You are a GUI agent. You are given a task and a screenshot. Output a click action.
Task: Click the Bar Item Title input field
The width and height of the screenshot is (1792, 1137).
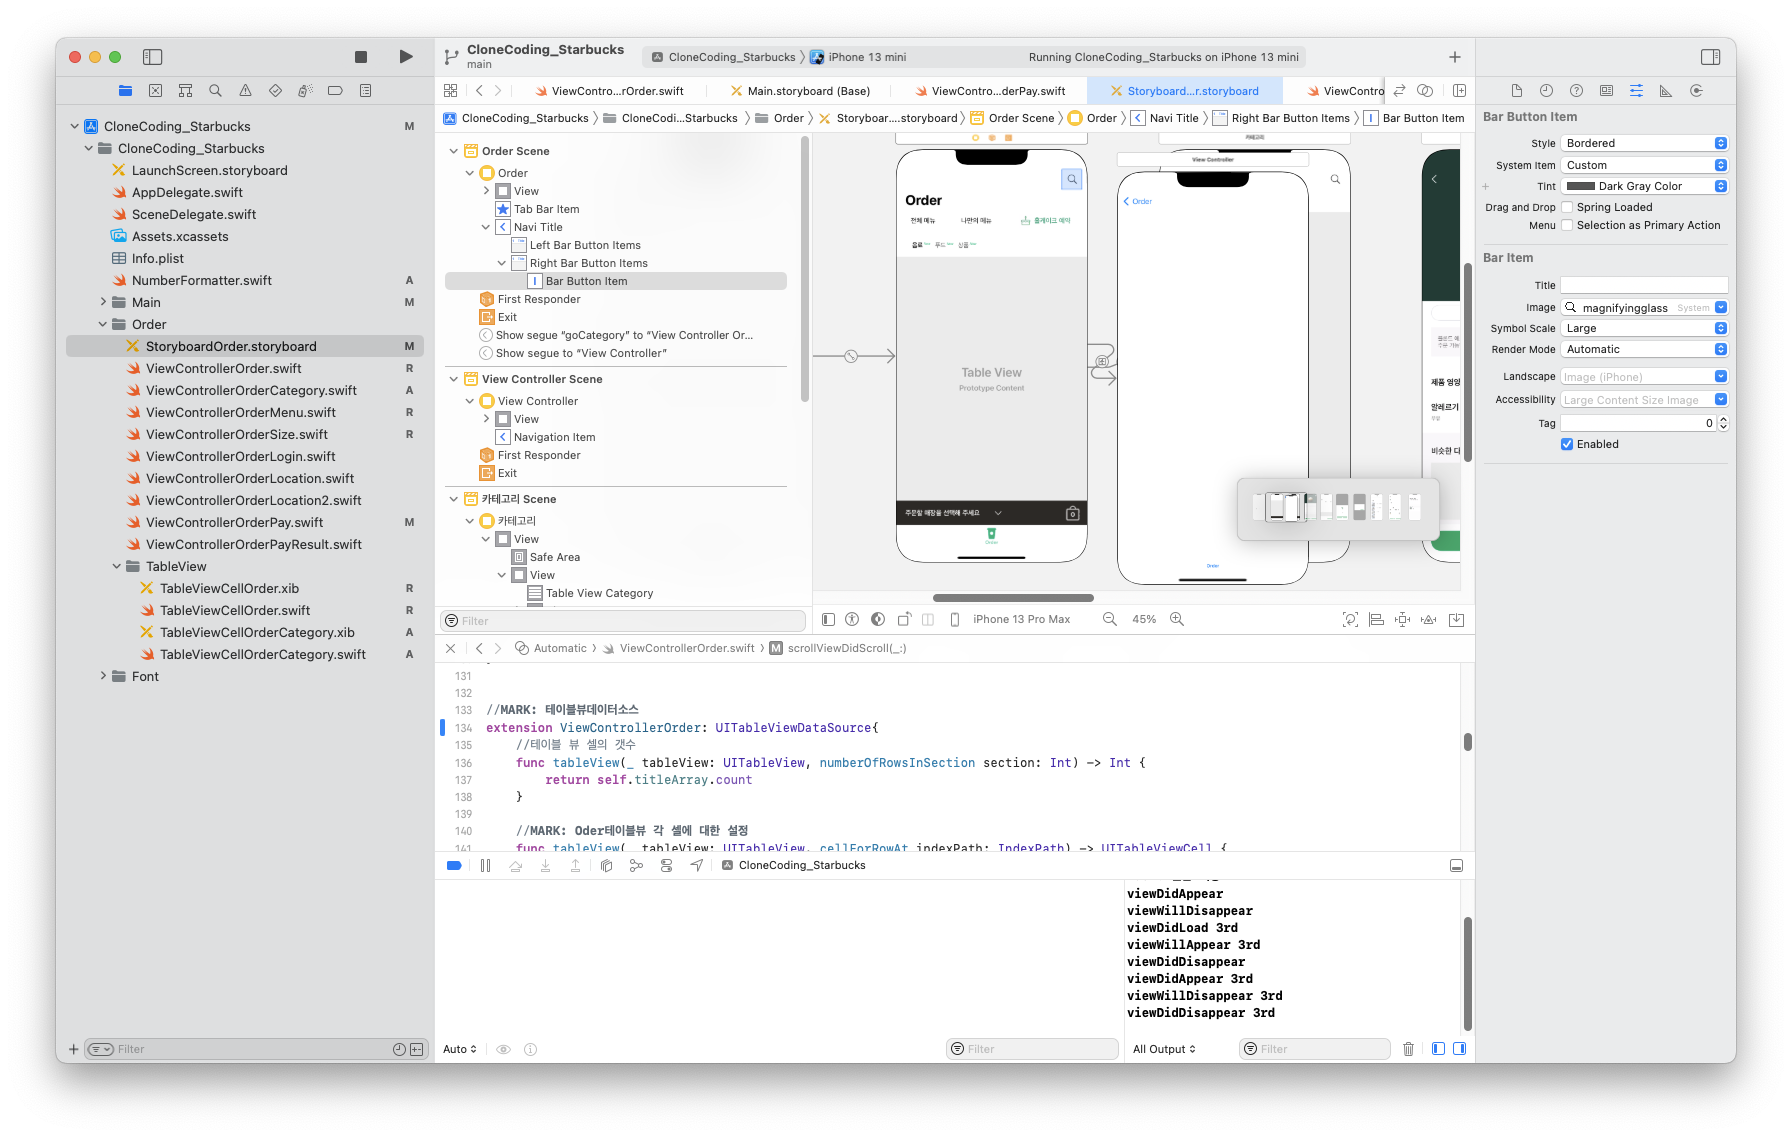1644,285
